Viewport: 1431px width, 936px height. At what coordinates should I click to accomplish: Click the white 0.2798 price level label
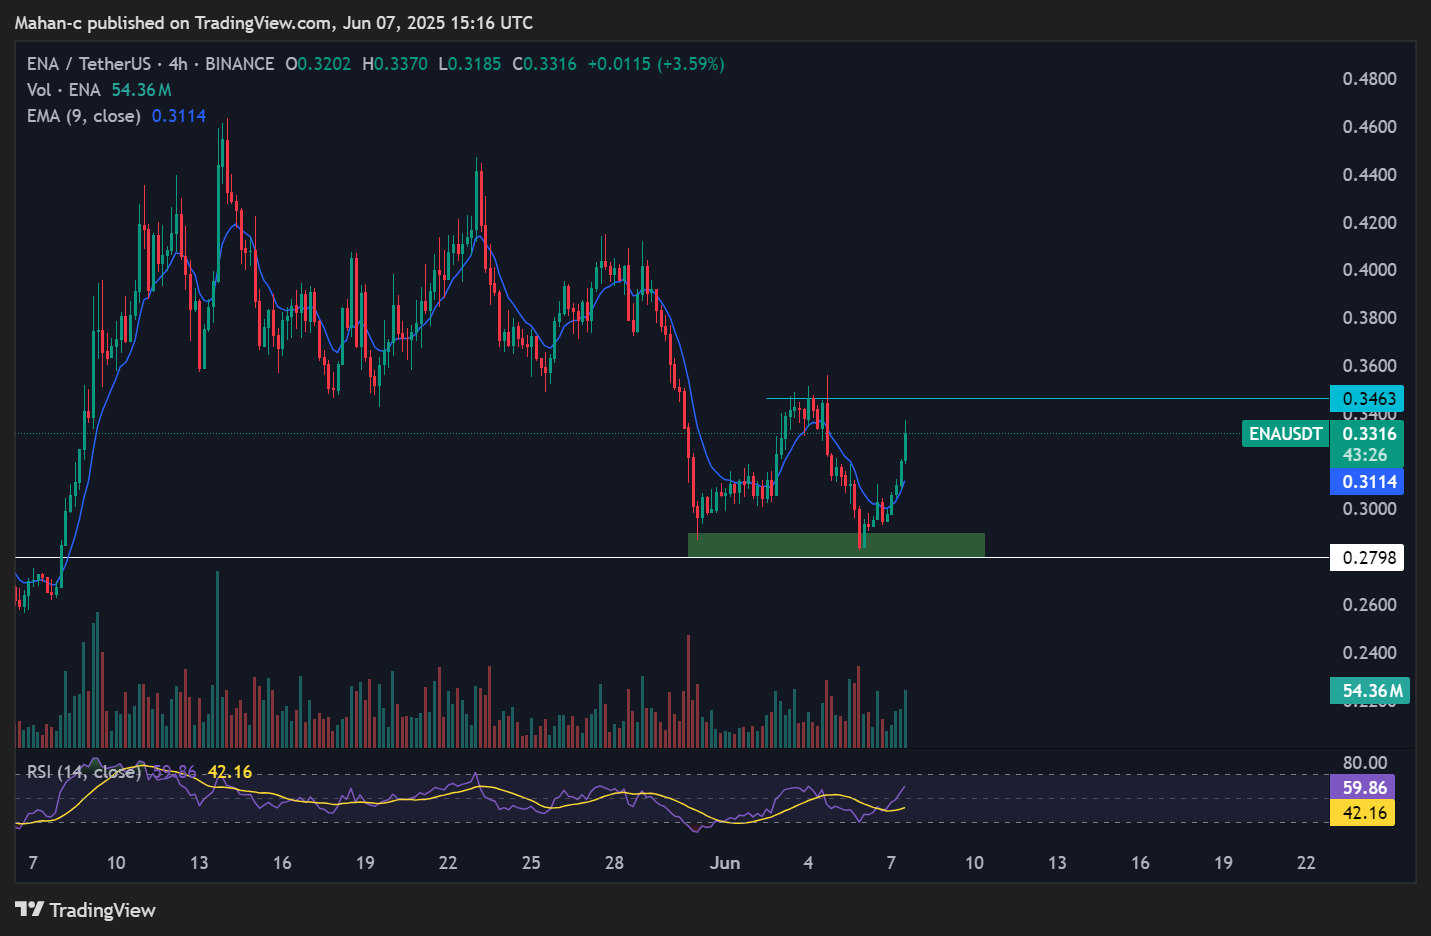[1367, 557]
